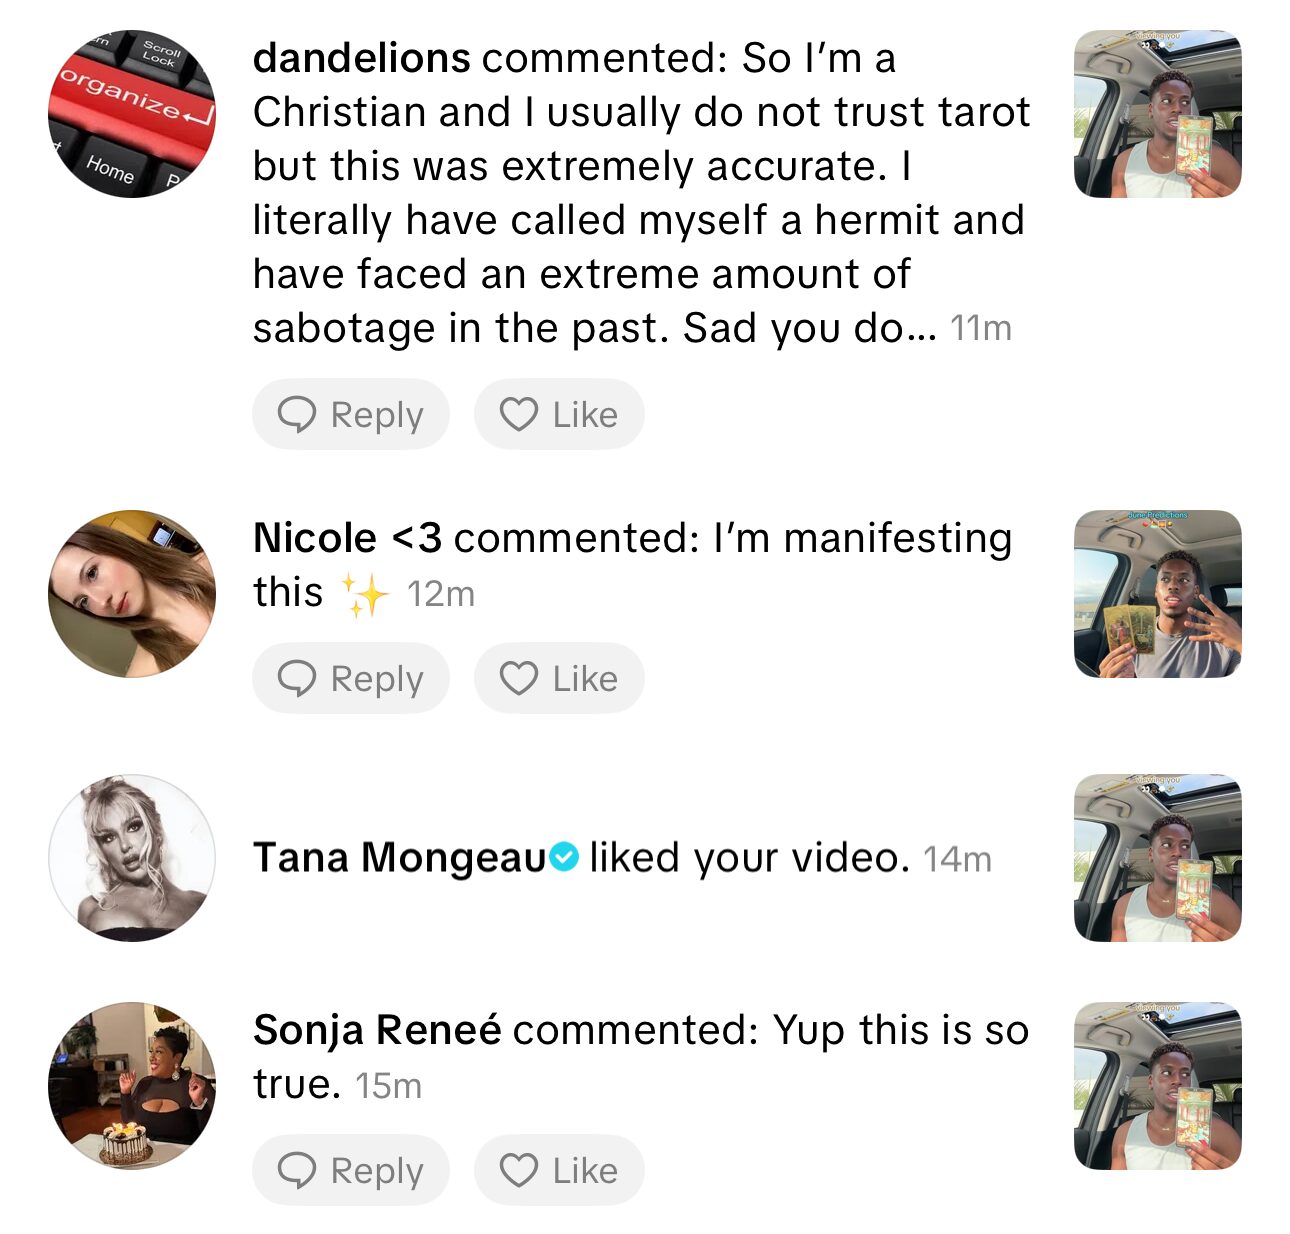This screenshot has height=1234, width=1290.
Task: Open video thumbnail beside Sonja Reneé's comment
Action: click(1157, 1086)
